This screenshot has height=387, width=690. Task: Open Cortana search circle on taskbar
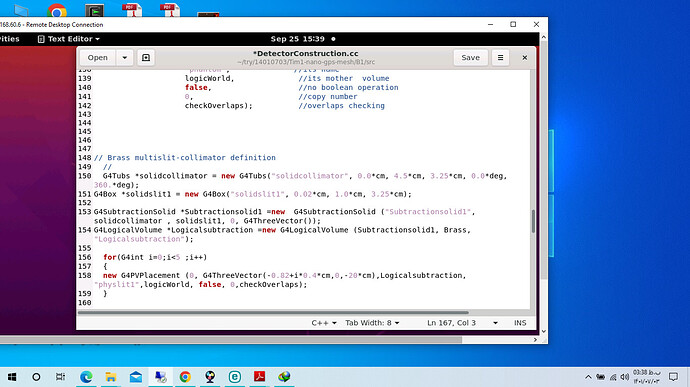[x=37, y=377]
